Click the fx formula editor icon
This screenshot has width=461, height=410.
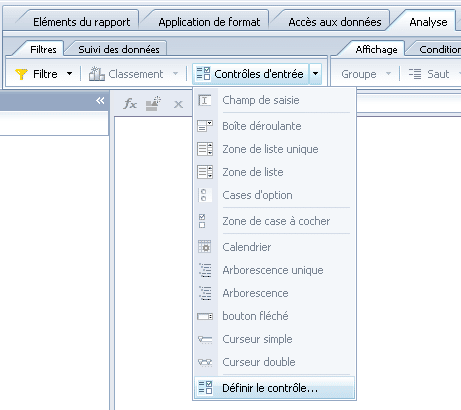tap(130, 104)
